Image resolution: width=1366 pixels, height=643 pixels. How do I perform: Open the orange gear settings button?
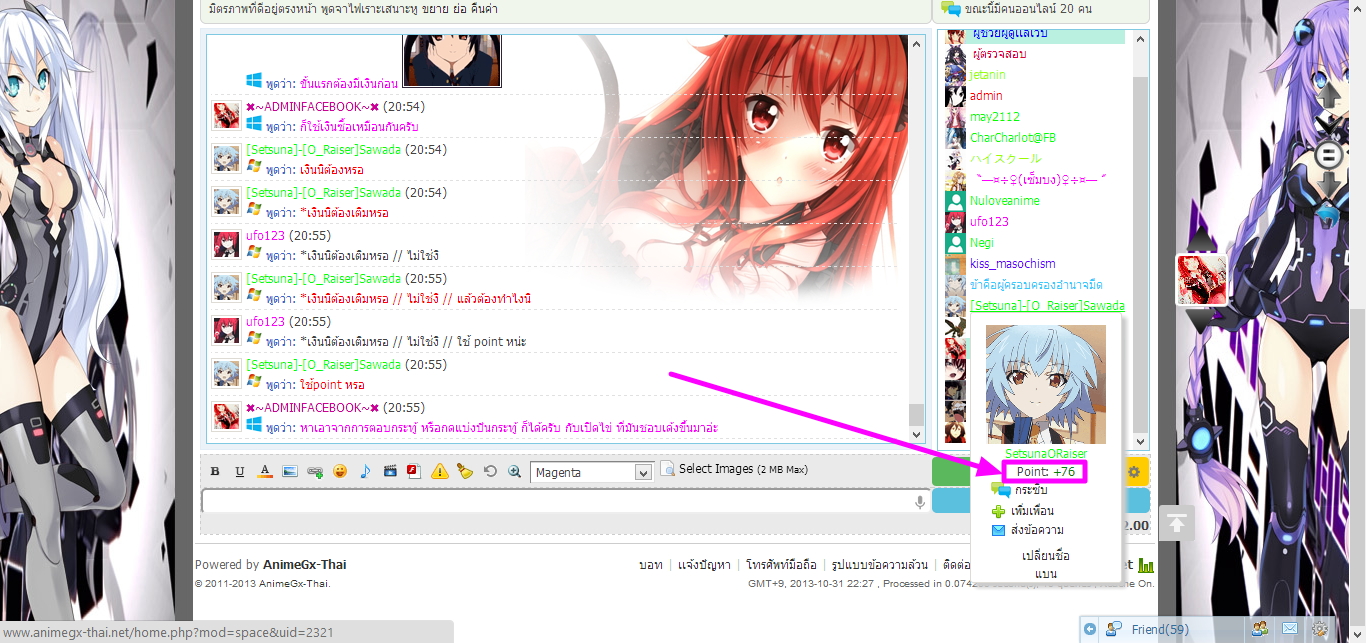click(1136, 472)
